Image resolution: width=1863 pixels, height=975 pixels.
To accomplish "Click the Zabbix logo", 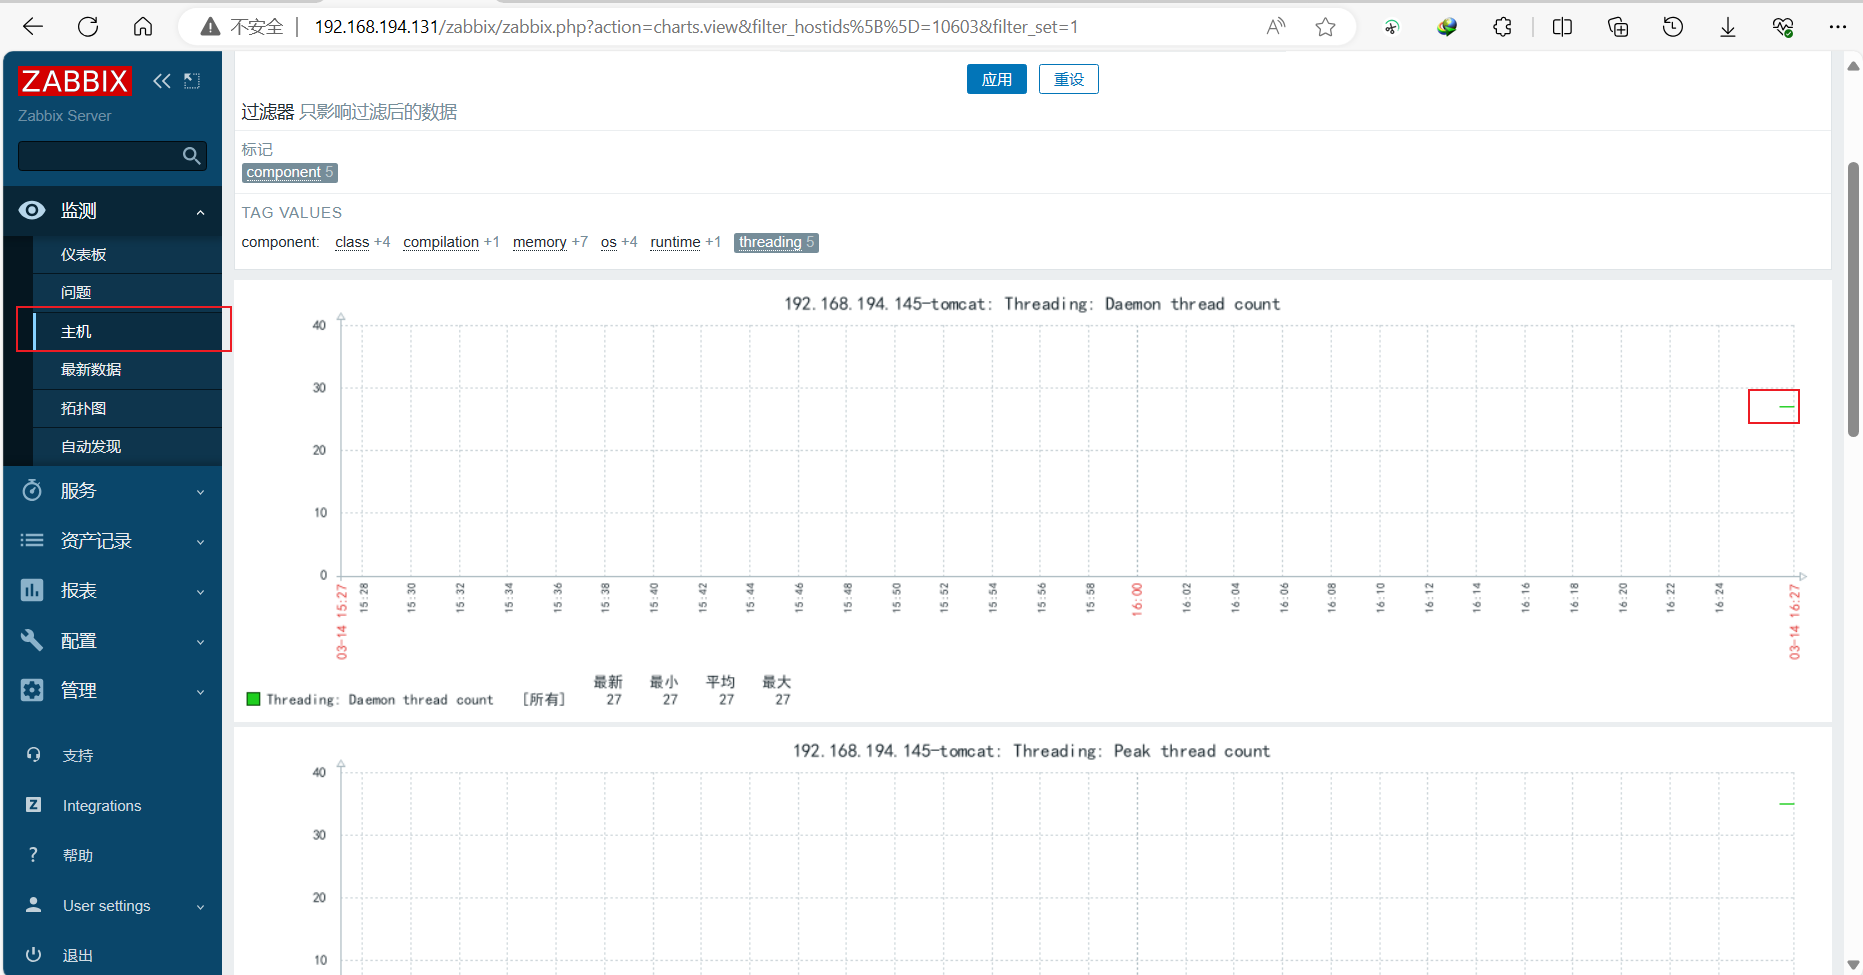I will point(74,81).
